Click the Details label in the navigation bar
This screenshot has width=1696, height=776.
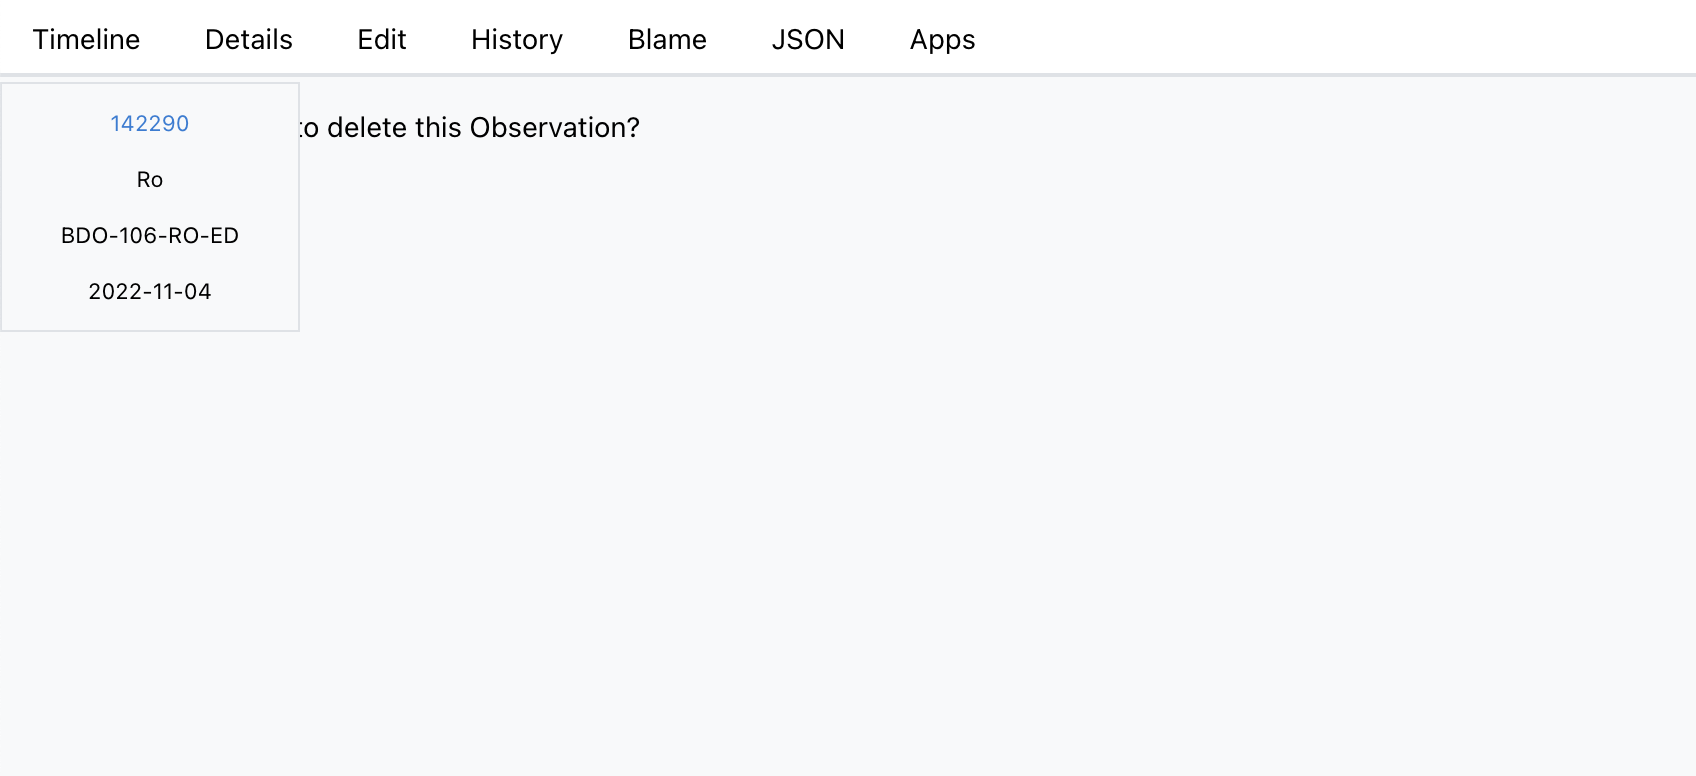(x=248, y=39)
